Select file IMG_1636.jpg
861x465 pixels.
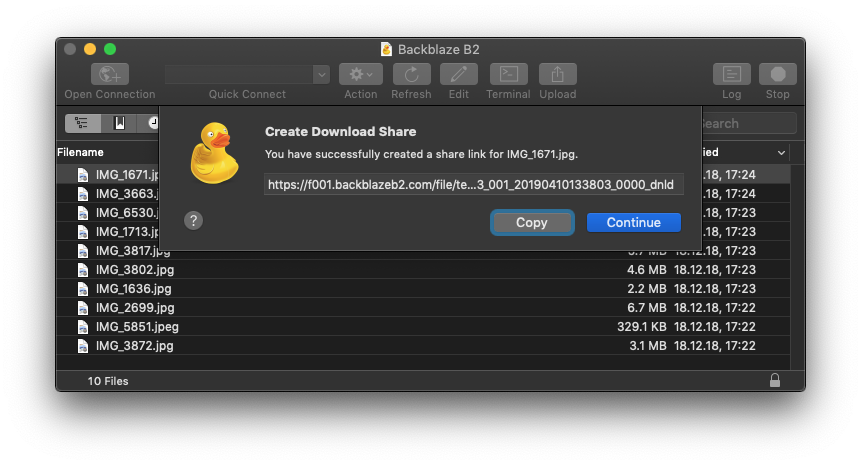423,289
